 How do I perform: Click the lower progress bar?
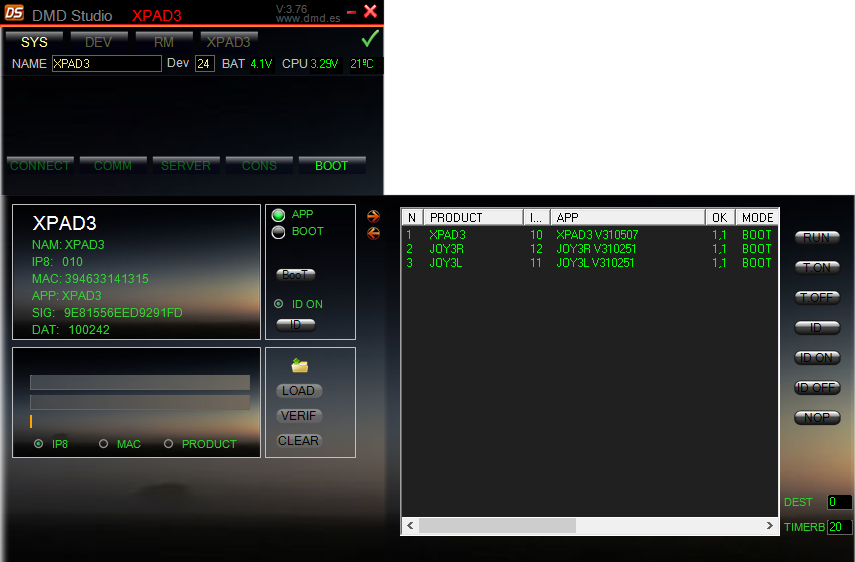coord(140,402)
